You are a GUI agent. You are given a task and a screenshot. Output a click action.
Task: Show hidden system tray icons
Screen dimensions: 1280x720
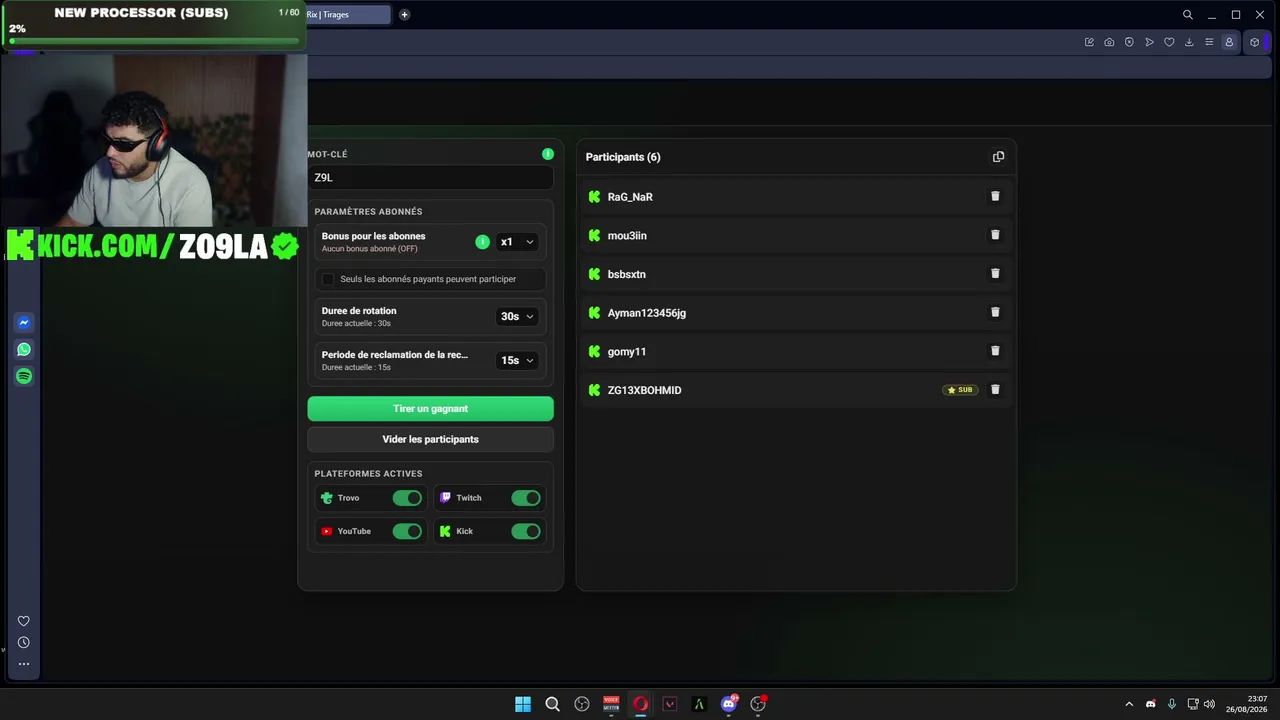click(1129, 704)
